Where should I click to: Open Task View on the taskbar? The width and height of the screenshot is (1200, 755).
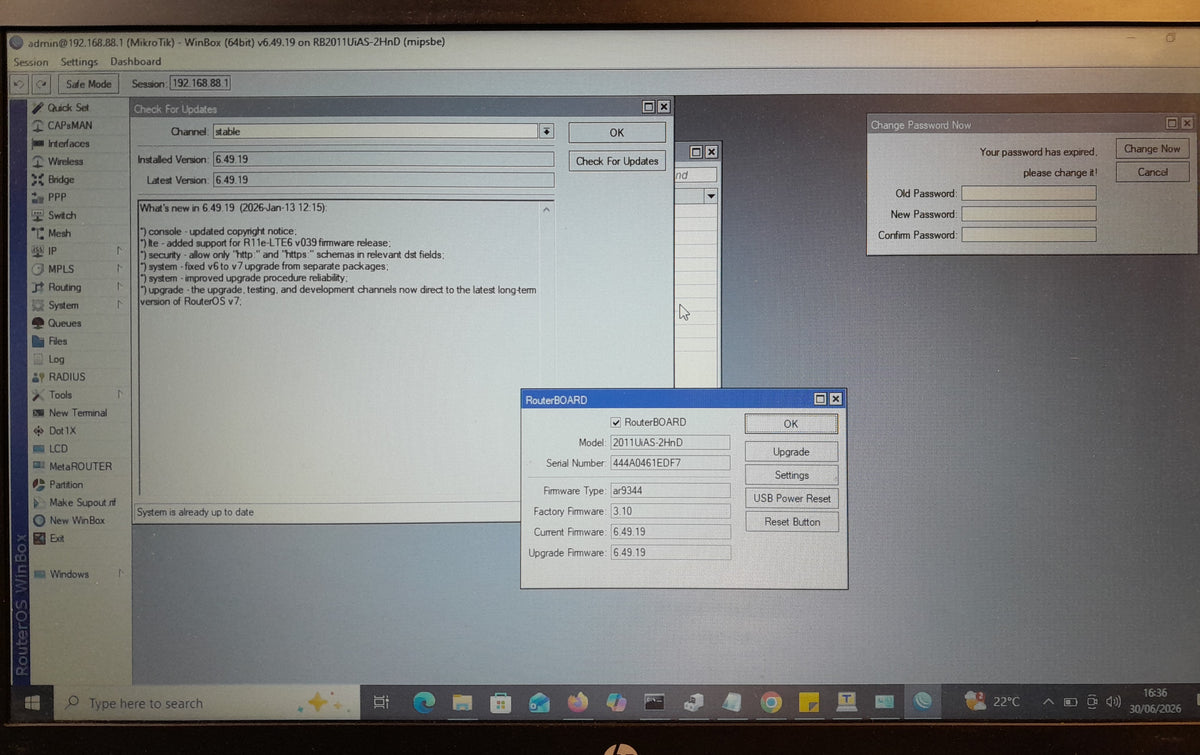[x=381, y=703]
